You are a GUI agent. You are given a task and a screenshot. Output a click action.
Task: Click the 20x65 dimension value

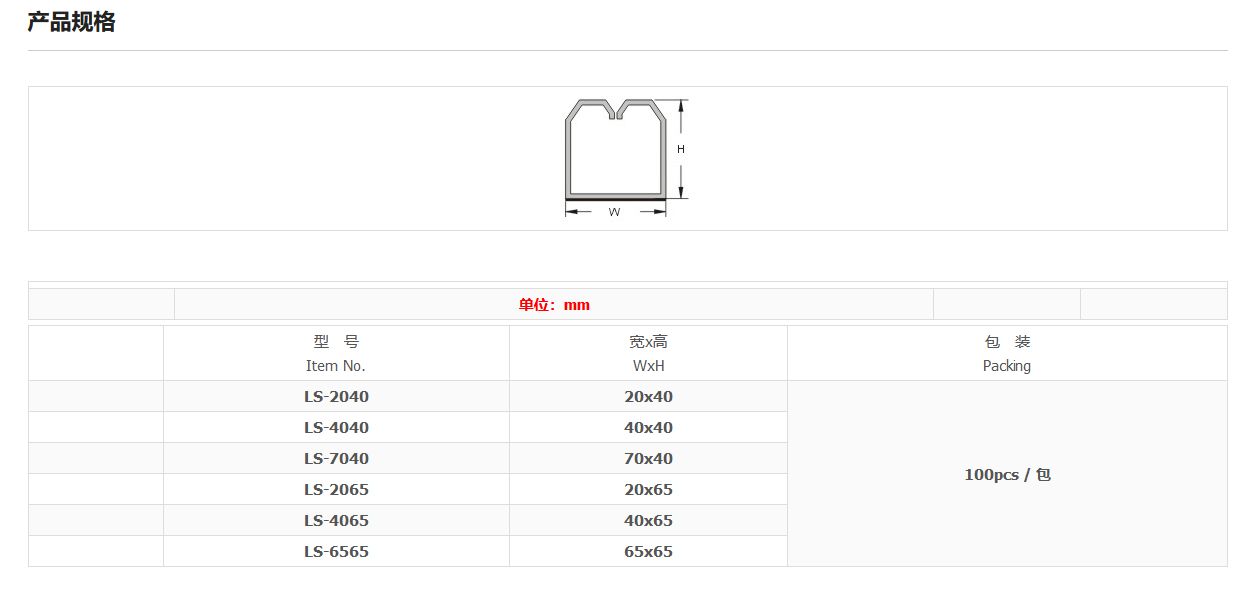(648, 490)
